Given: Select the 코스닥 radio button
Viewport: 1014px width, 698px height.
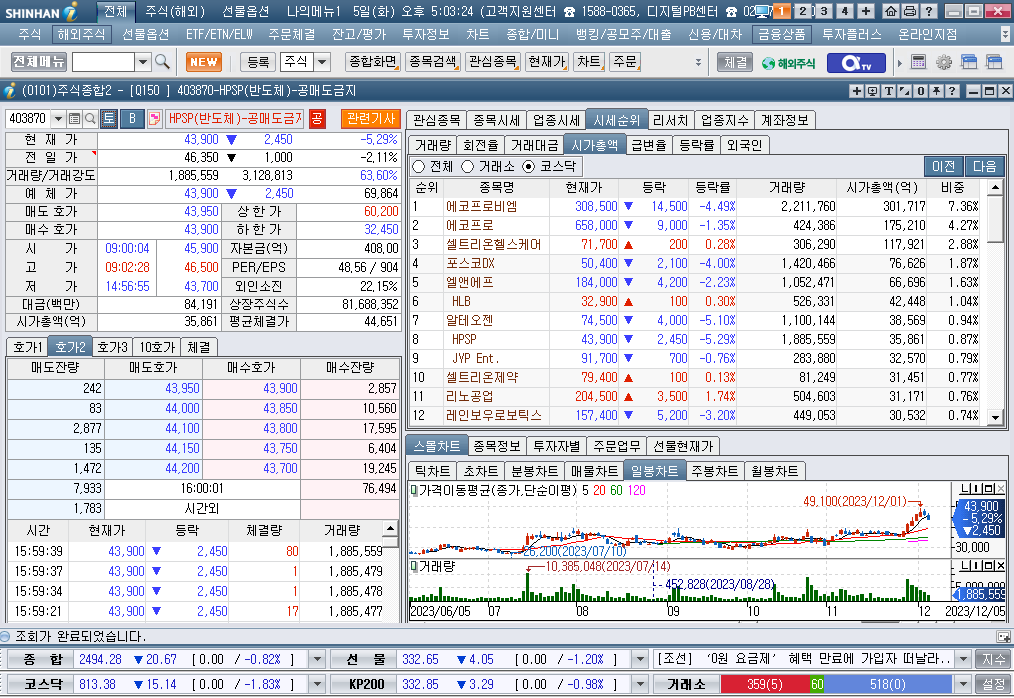Looking at the screenshot, I should (529, 166).
